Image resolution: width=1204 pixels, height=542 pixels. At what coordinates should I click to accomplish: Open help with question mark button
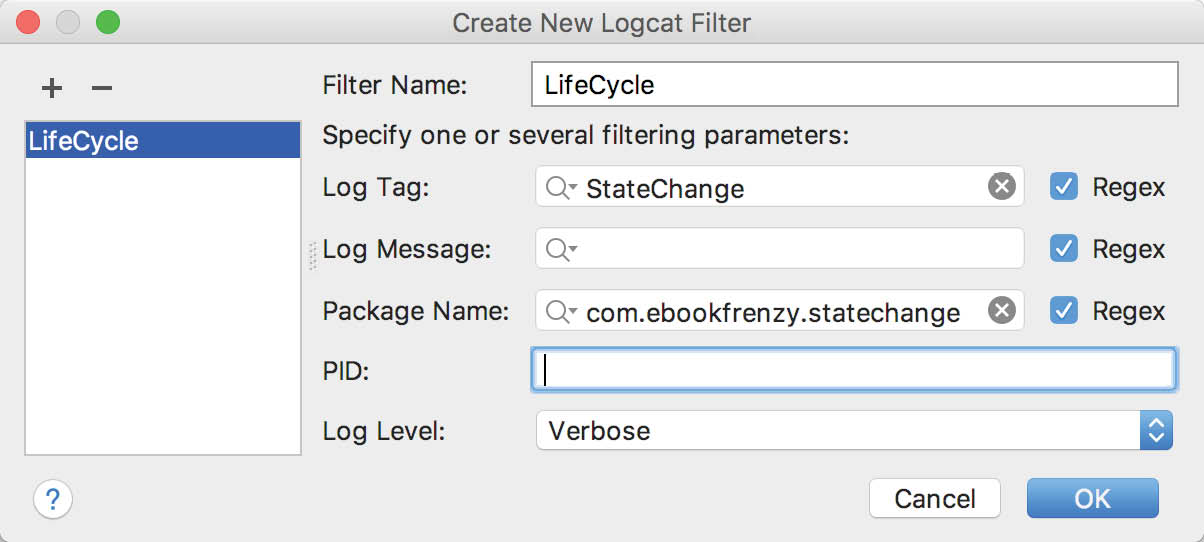pos(53,498)
